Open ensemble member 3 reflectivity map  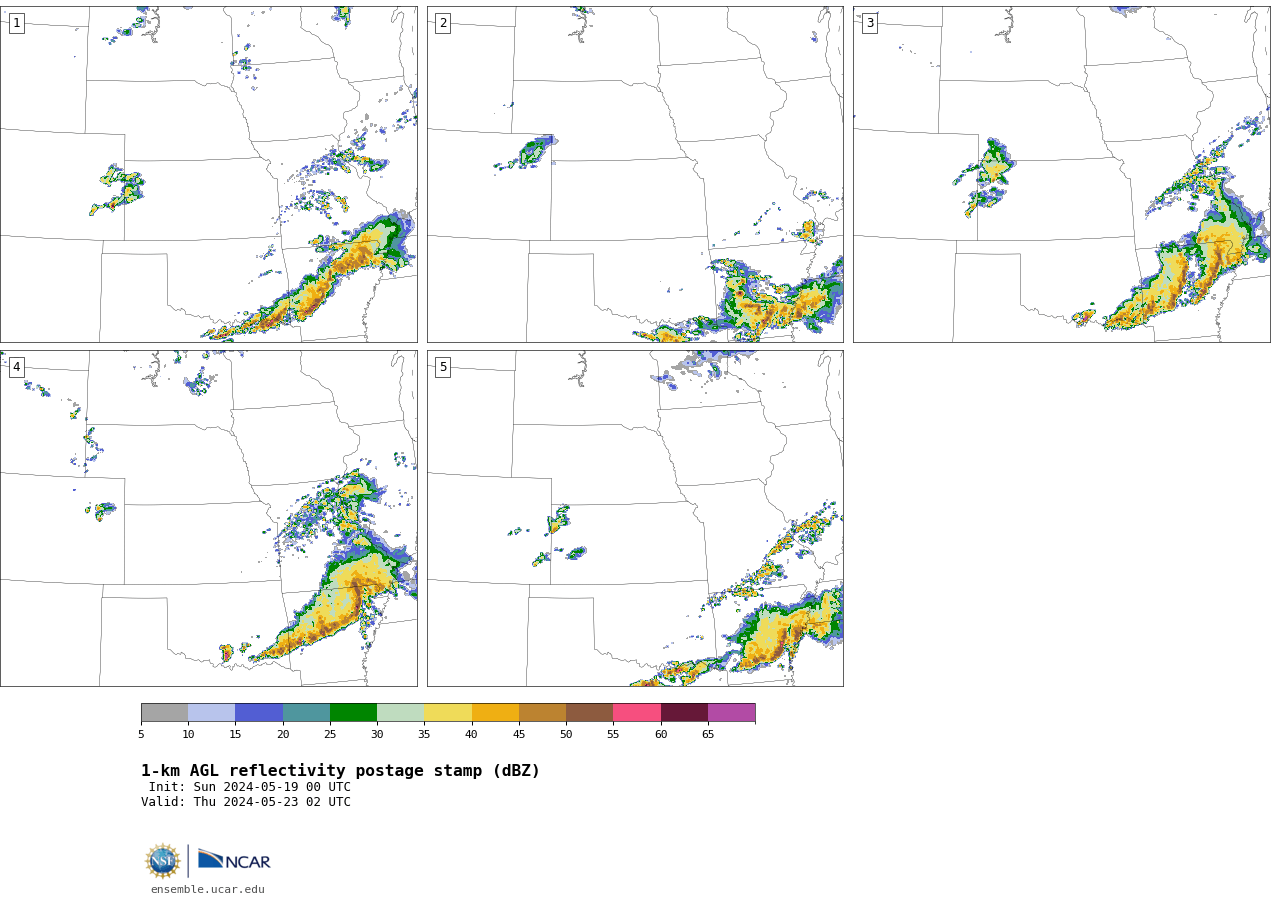(x=1062, y=175)
